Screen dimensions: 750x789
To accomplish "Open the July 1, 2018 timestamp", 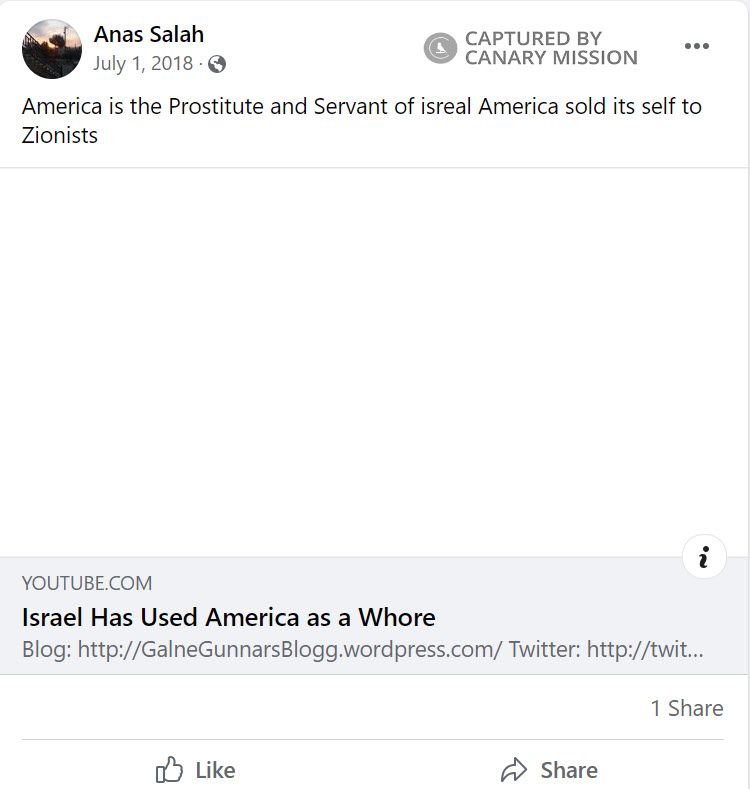I will (143, 64).
